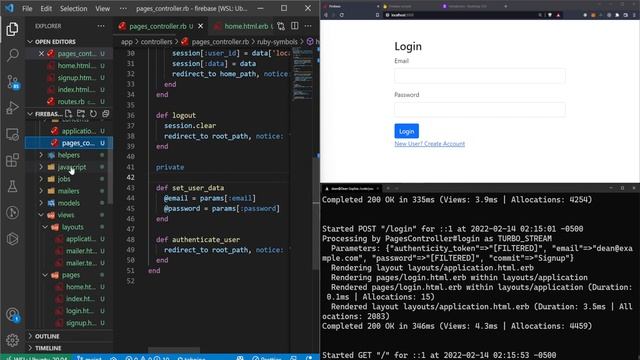This screenshot has height=360, width=640.
Task: Close pages_cont... in Open Editors list
Action: click(x=41, y=53)
